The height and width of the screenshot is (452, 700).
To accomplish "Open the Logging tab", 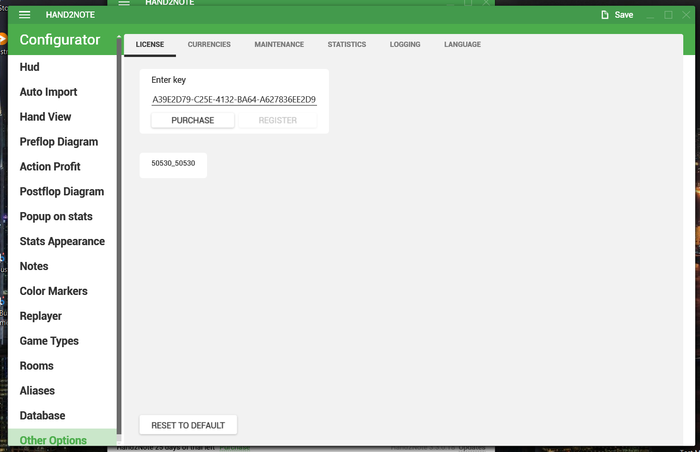I will (405, 45).
